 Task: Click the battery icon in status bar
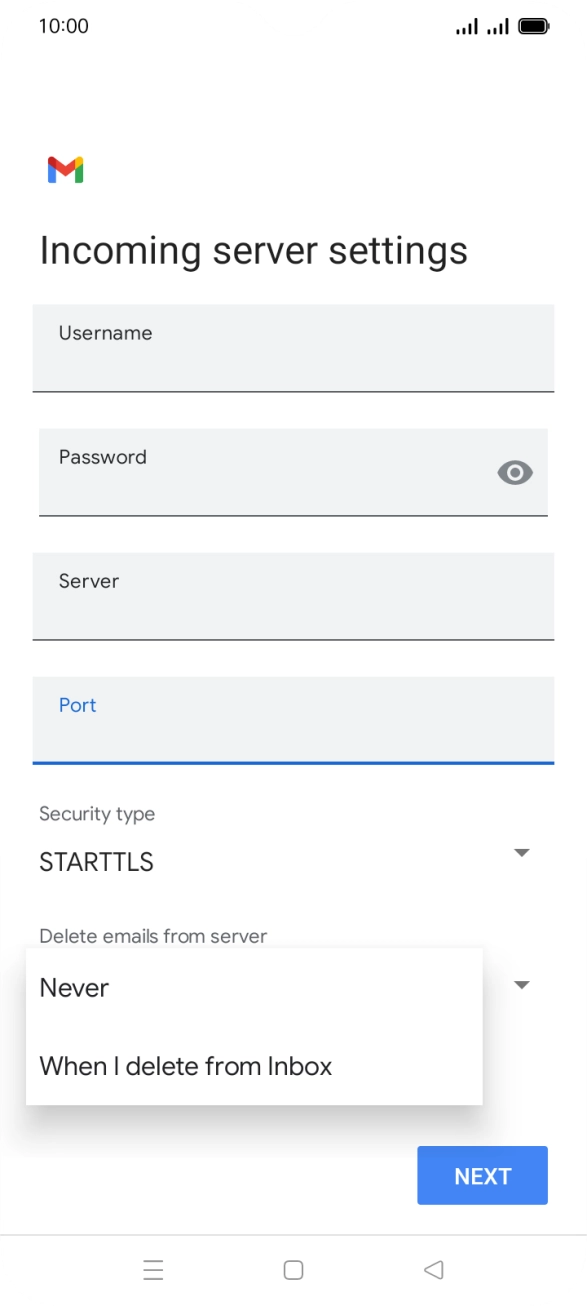(532, 26)
